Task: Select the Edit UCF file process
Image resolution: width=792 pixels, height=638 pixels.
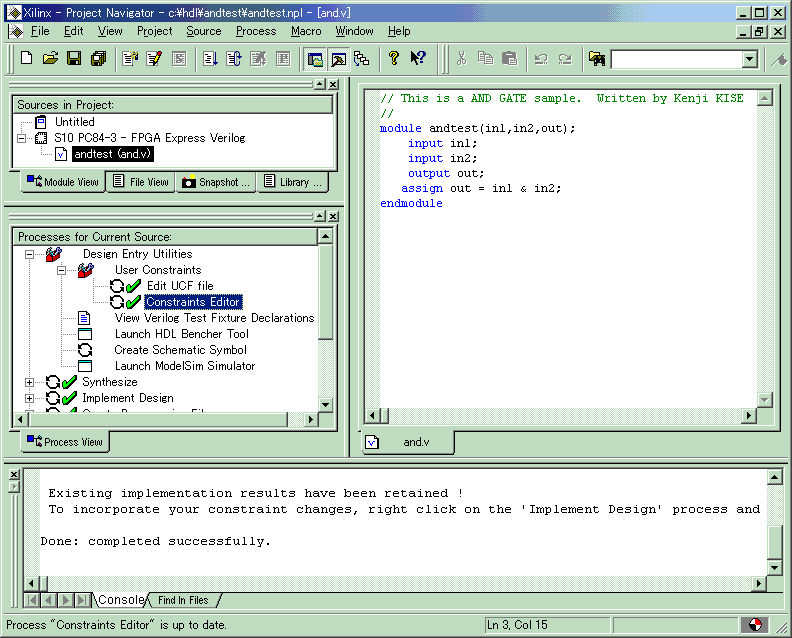Action: 180,286
